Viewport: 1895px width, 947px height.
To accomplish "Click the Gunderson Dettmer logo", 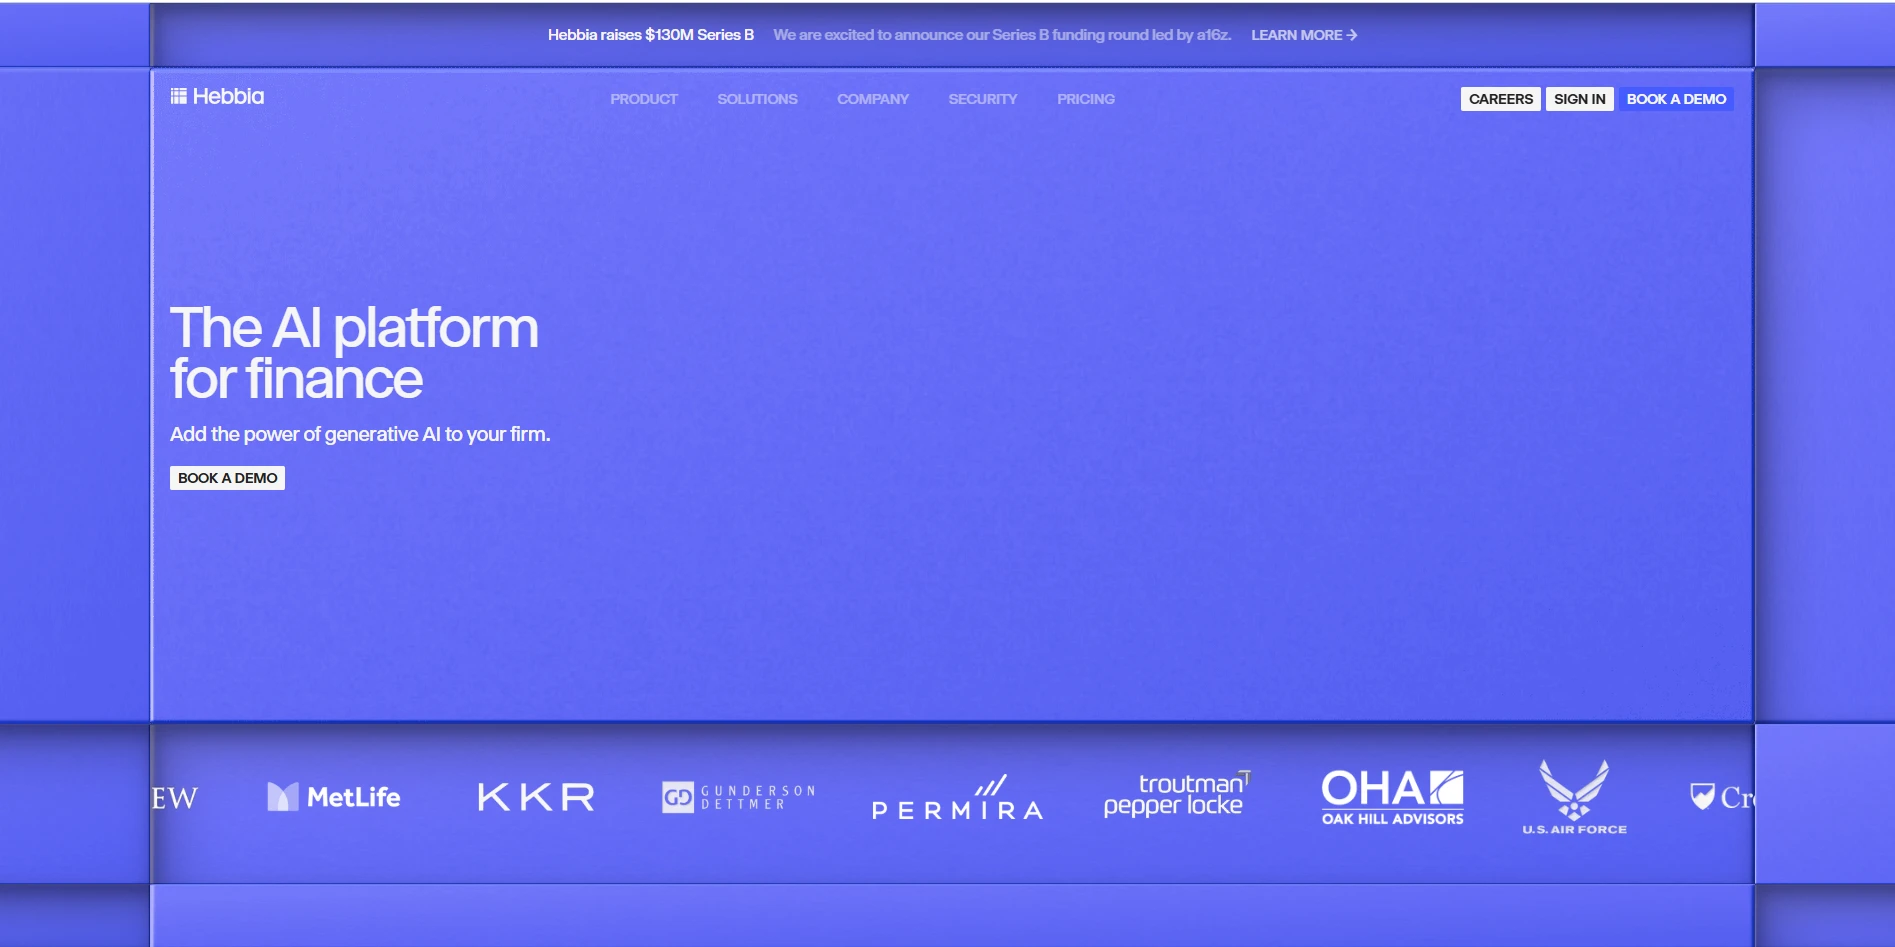I will click(x=738, y=797).
